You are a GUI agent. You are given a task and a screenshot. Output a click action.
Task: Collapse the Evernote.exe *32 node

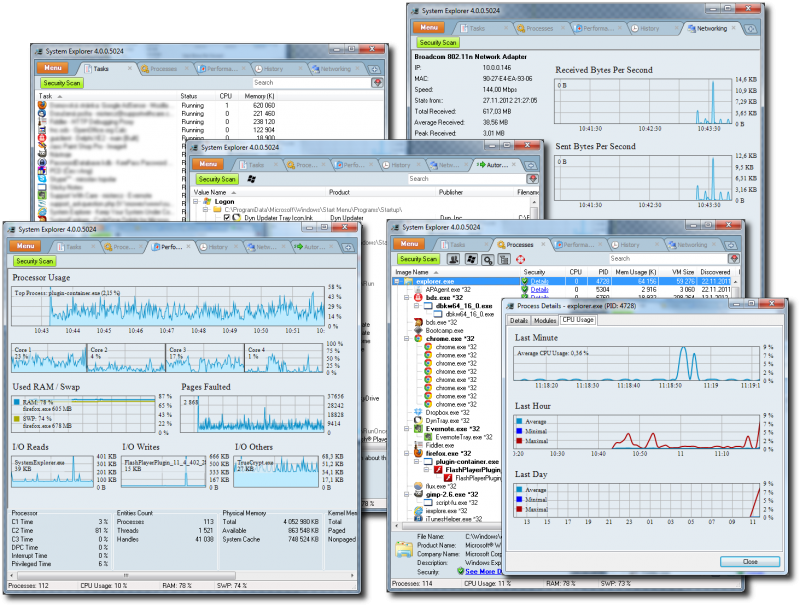407,428
